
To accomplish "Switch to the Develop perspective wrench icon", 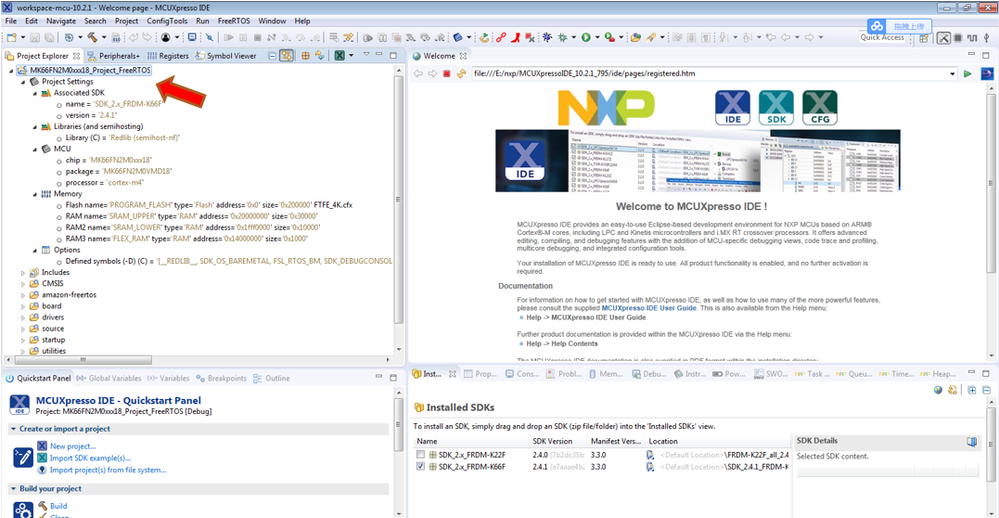I will pyautogui.click(x=944, y=38).
